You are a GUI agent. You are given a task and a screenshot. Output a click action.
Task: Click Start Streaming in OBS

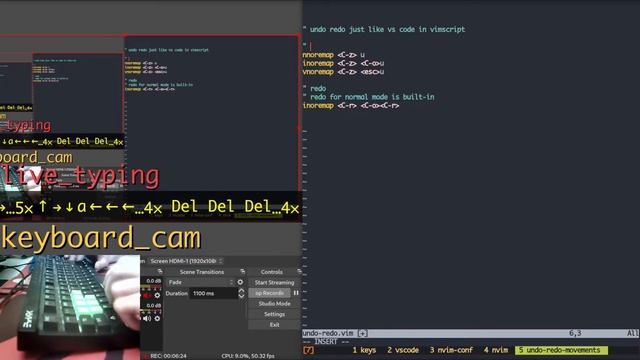[x=274, y=282]
